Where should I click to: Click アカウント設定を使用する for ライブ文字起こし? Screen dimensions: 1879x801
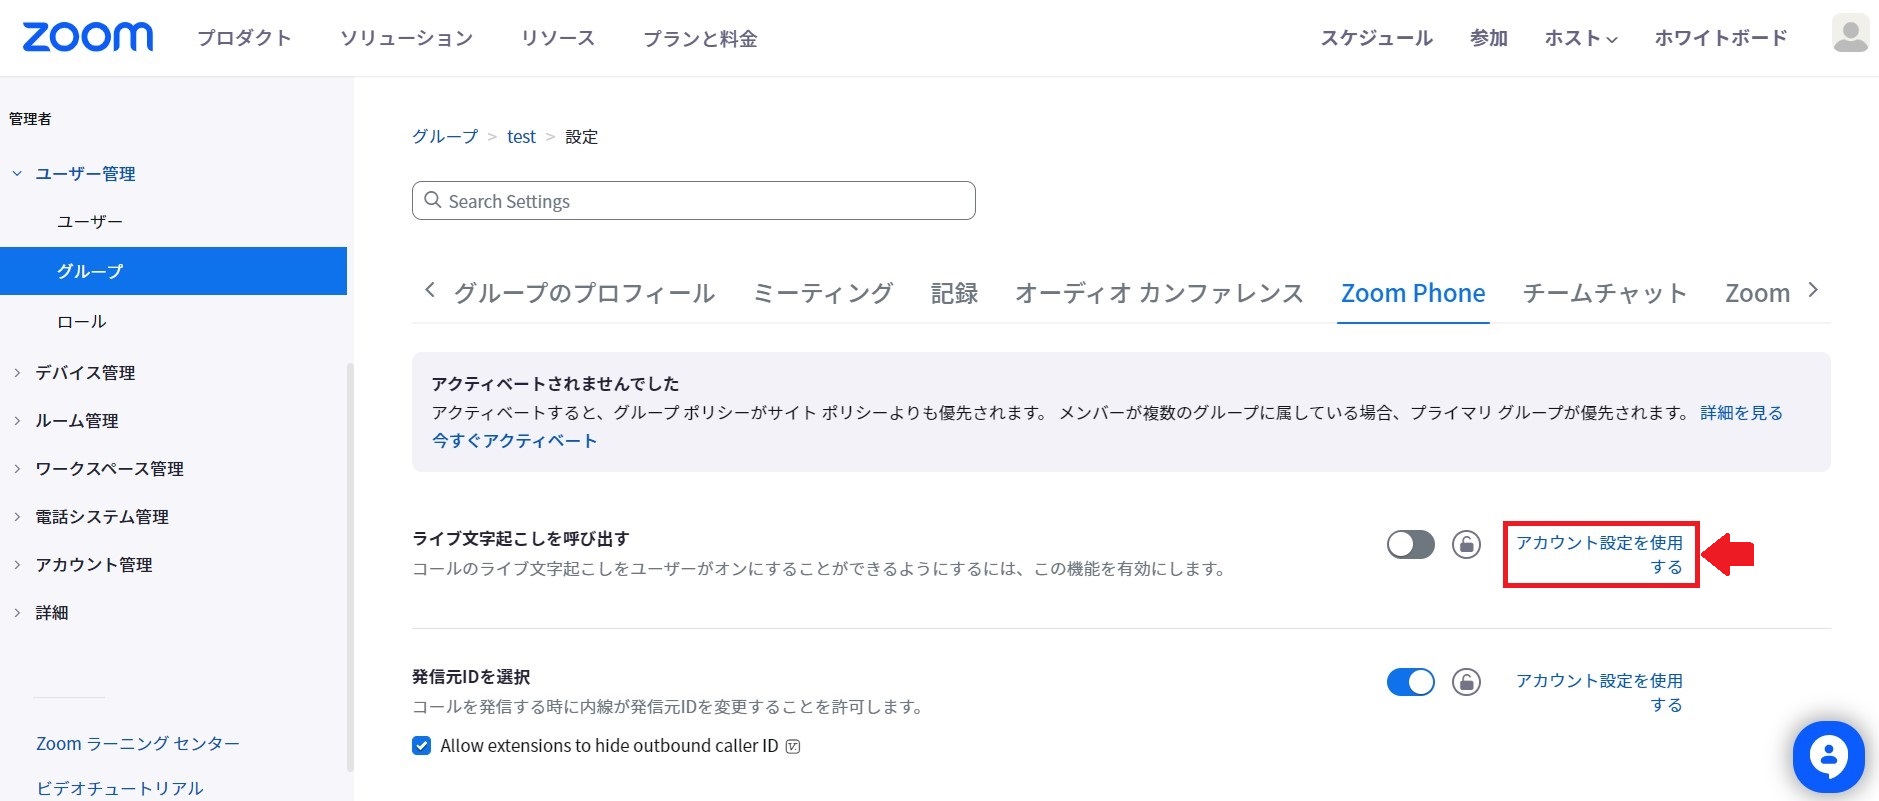1600,555
